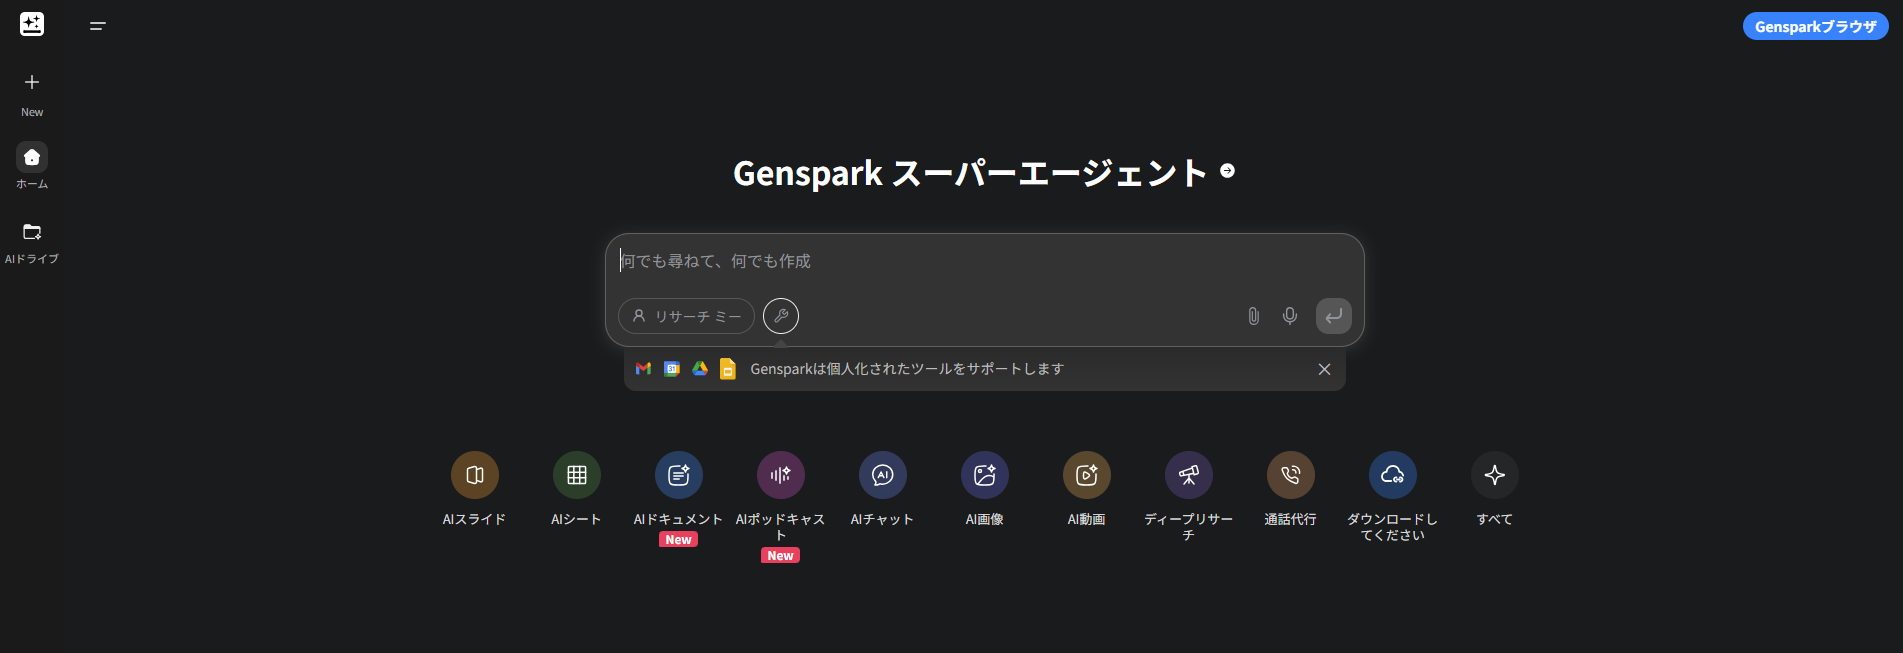Click the Google Slides icon in the banner
The height and width of the screenshot is (653, 1903).
click(x=728, y=369)
